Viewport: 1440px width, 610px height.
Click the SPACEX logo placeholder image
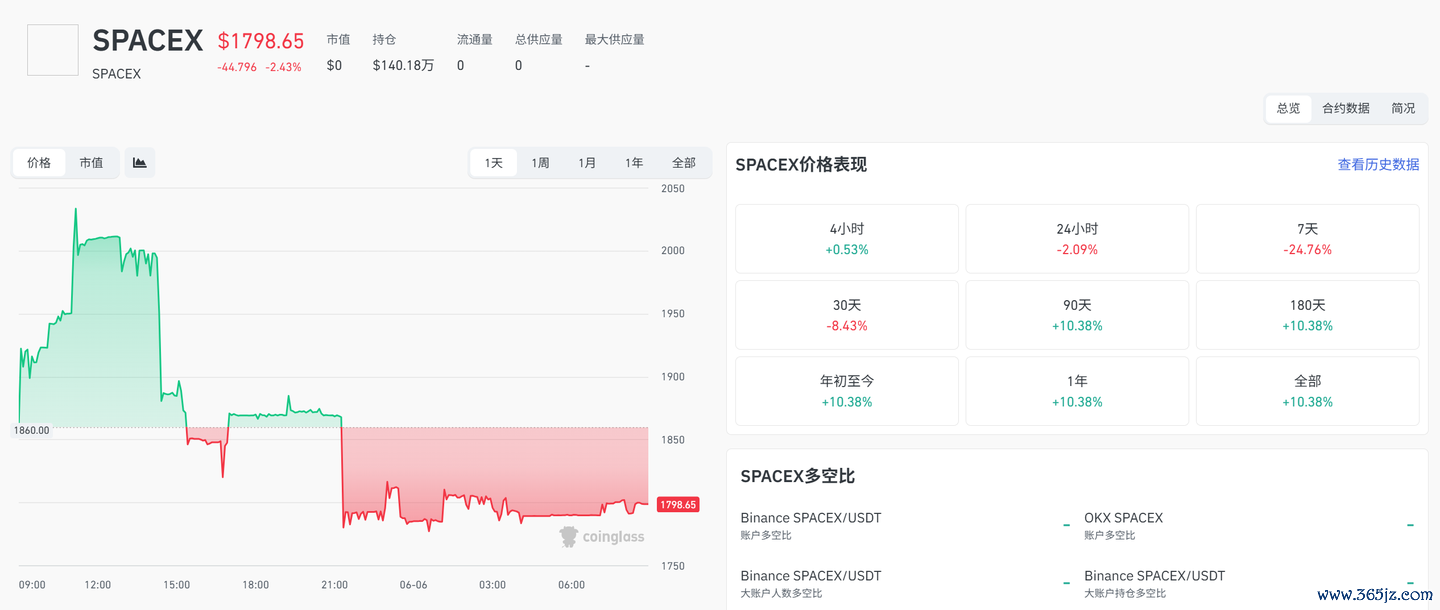[x=53, y=50]
